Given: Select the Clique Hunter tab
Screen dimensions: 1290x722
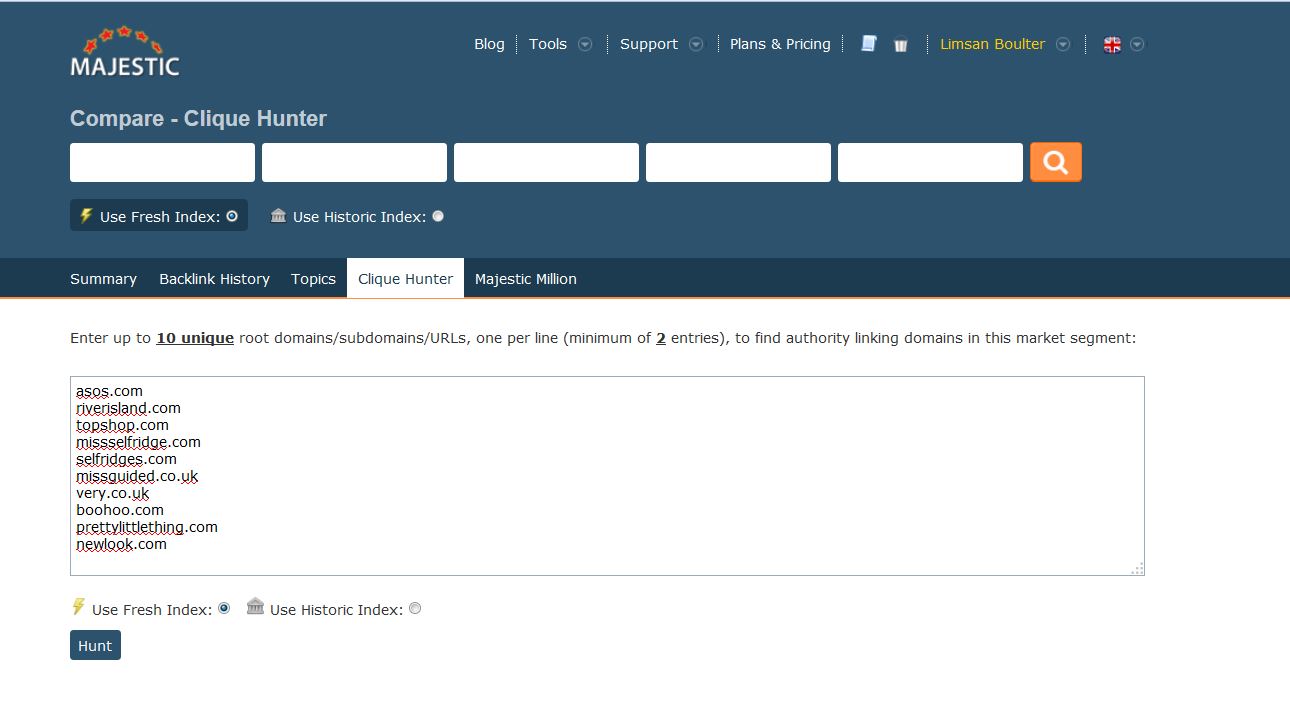Looking at the screenshot, I should (405, 278).
